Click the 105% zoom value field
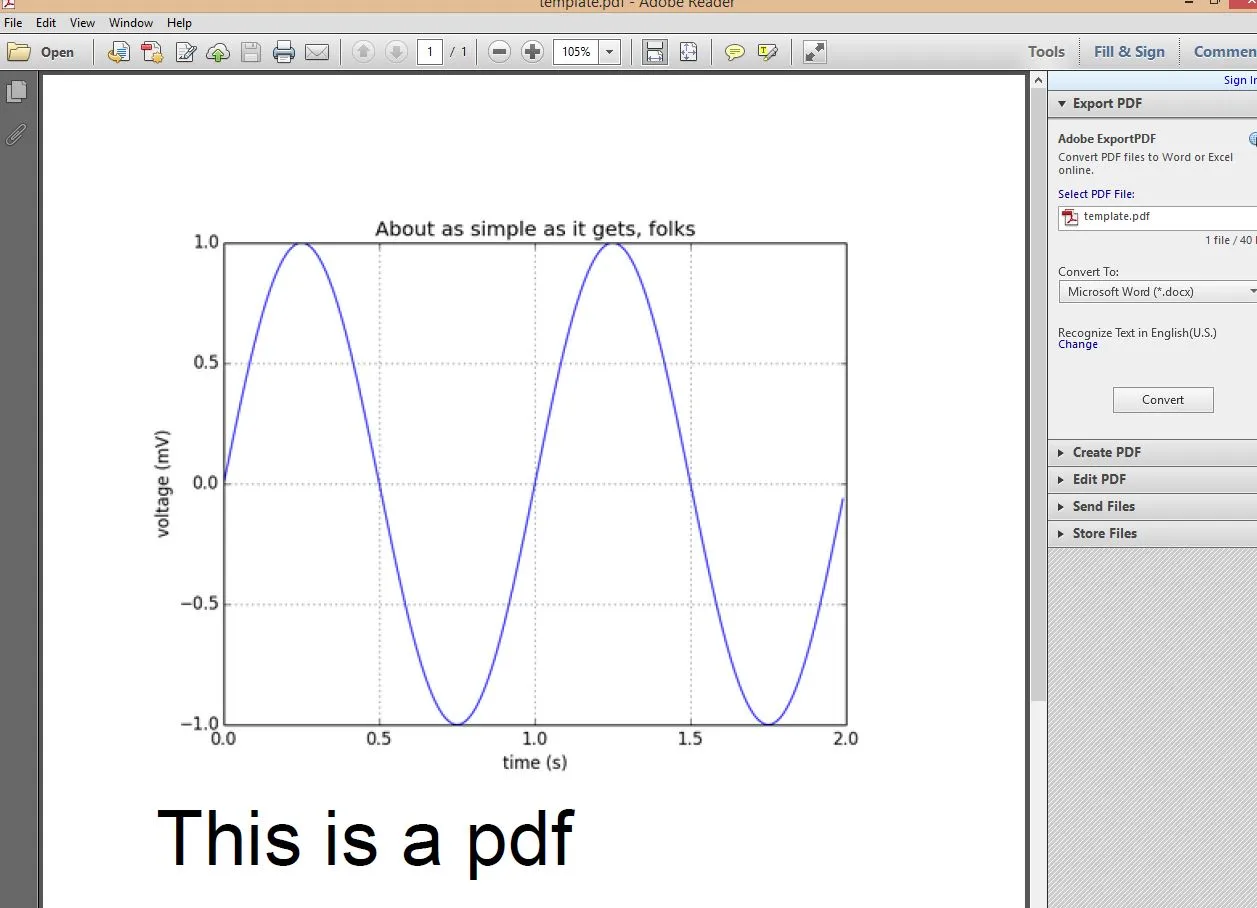The image size is (1257, 908). 576,51
